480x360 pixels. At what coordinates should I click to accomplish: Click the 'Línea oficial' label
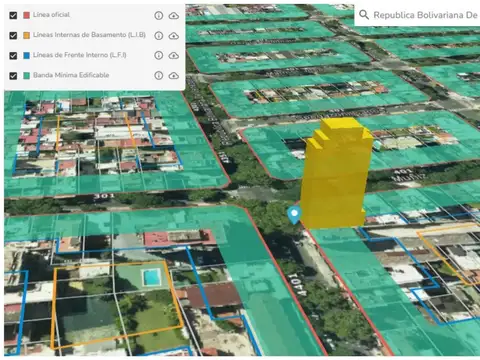[51, 15]
